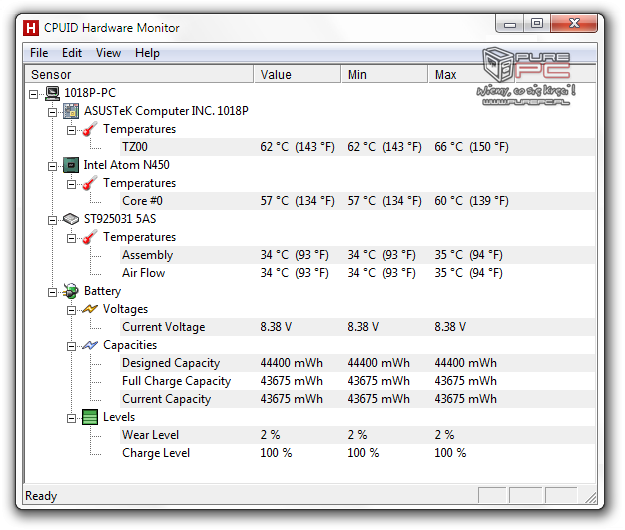Click the ST925031 5AS hard drive icon

click(x=71, y=219)
